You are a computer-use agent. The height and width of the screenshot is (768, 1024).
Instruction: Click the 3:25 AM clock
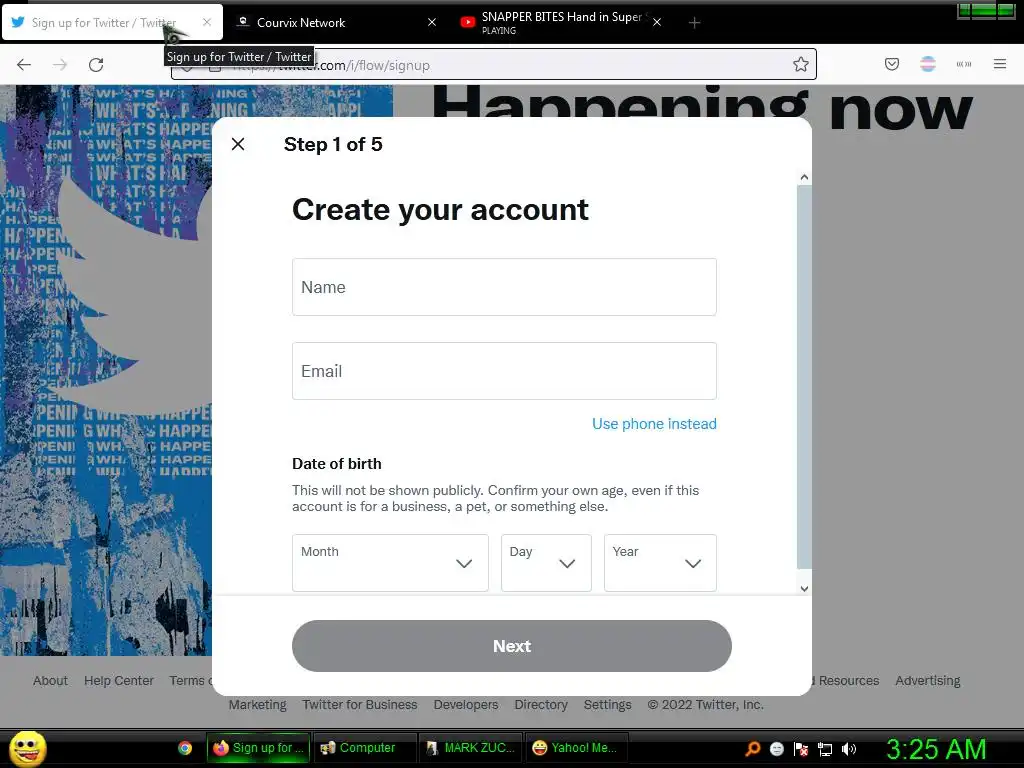click(x=936, y=749)
